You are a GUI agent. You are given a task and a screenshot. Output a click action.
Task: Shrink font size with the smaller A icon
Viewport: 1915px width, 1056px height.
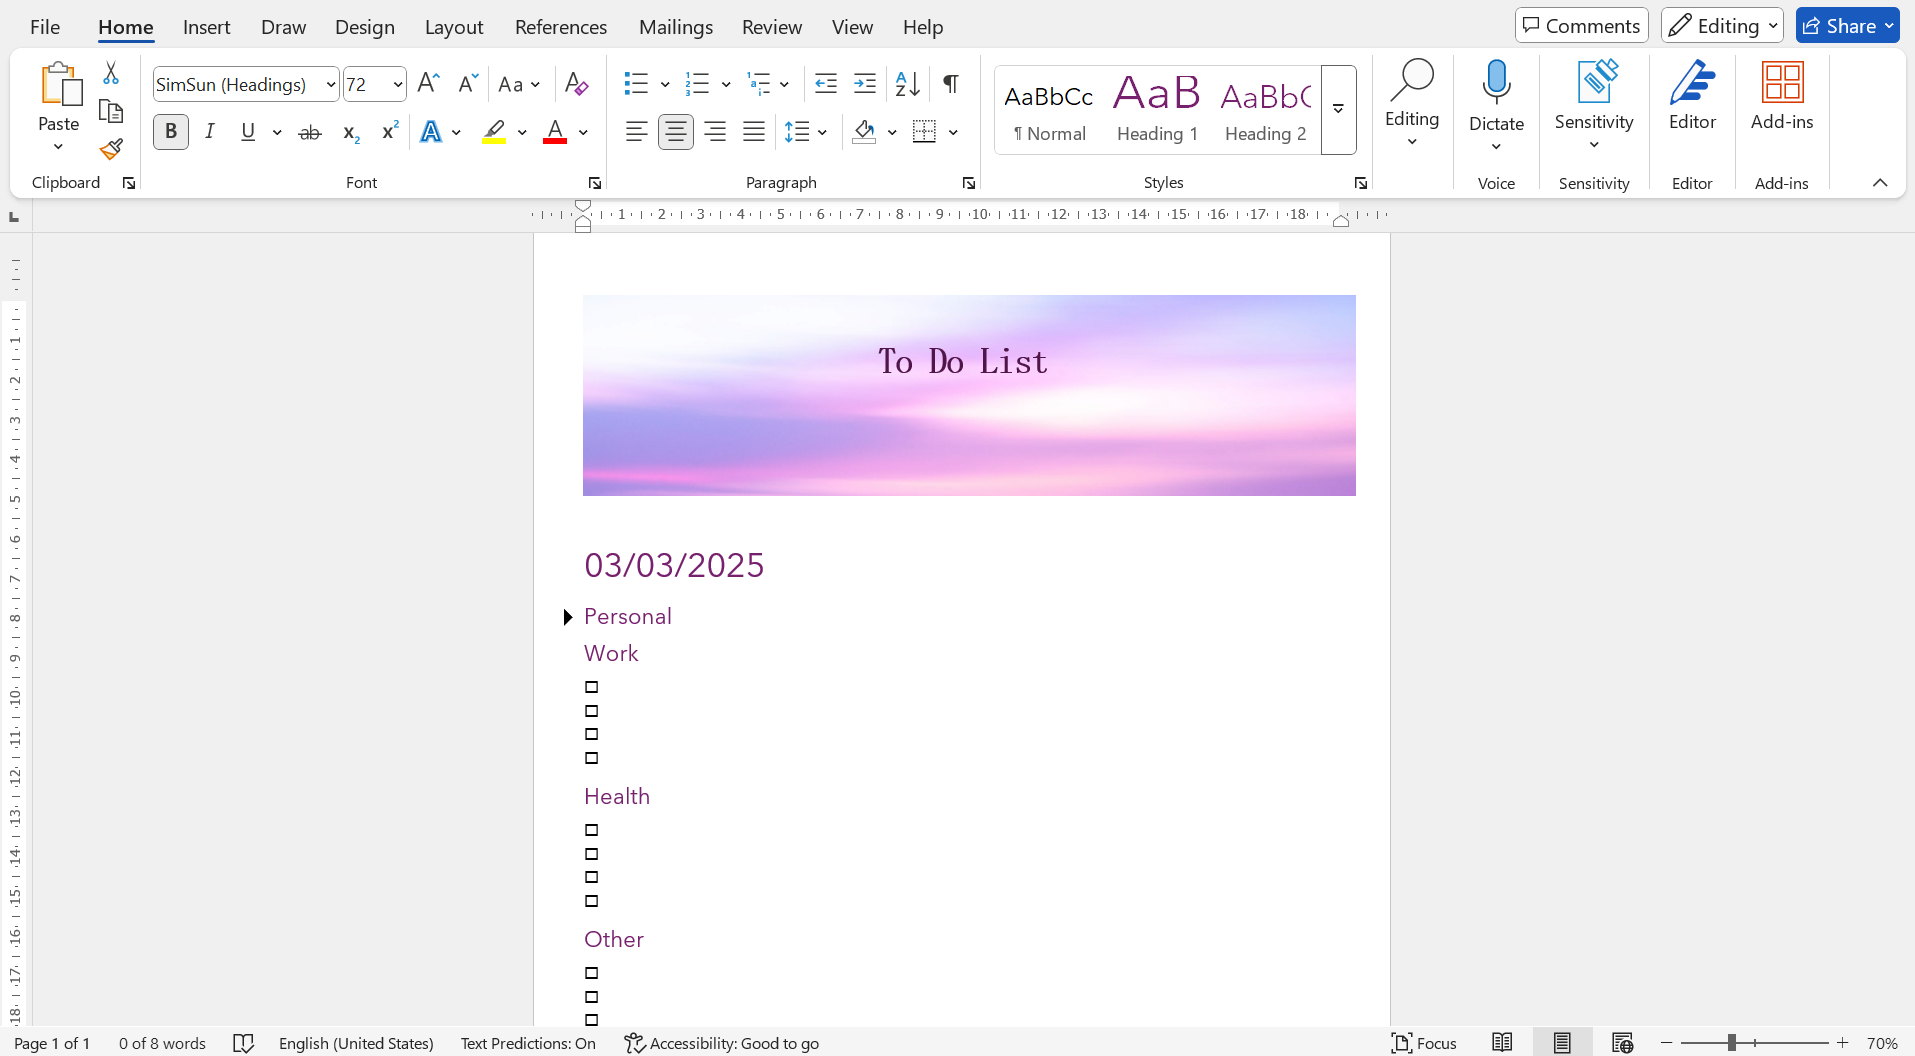467,84
